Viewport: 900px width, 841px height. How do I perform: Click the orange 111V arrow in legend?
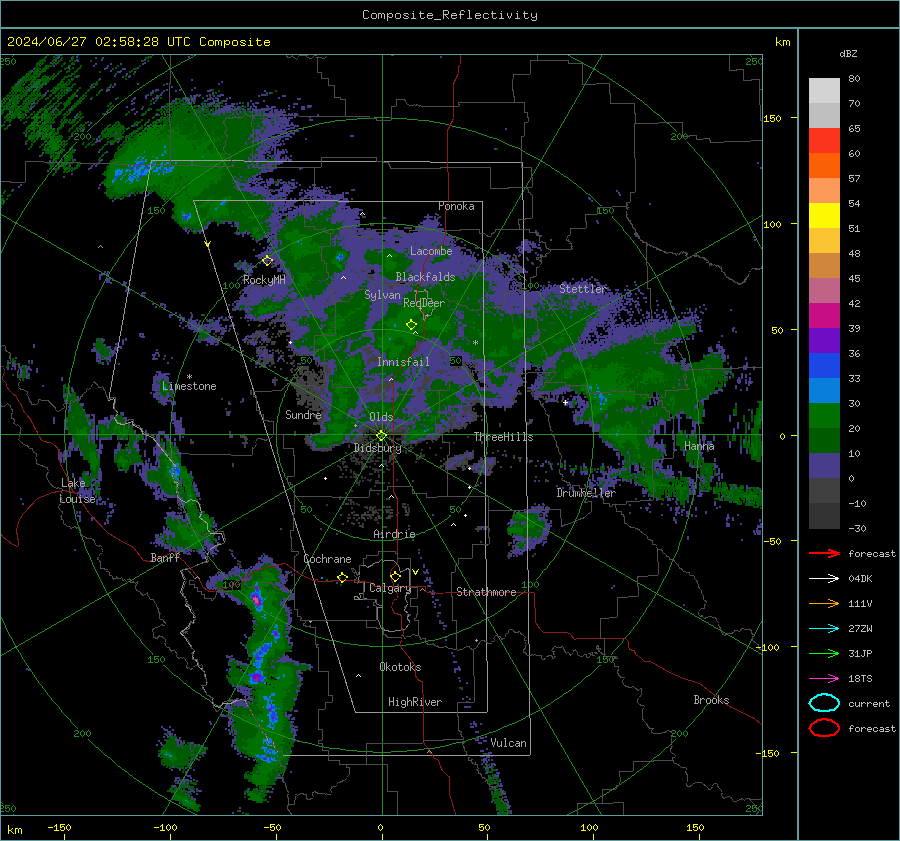click(x=824, y=603)
